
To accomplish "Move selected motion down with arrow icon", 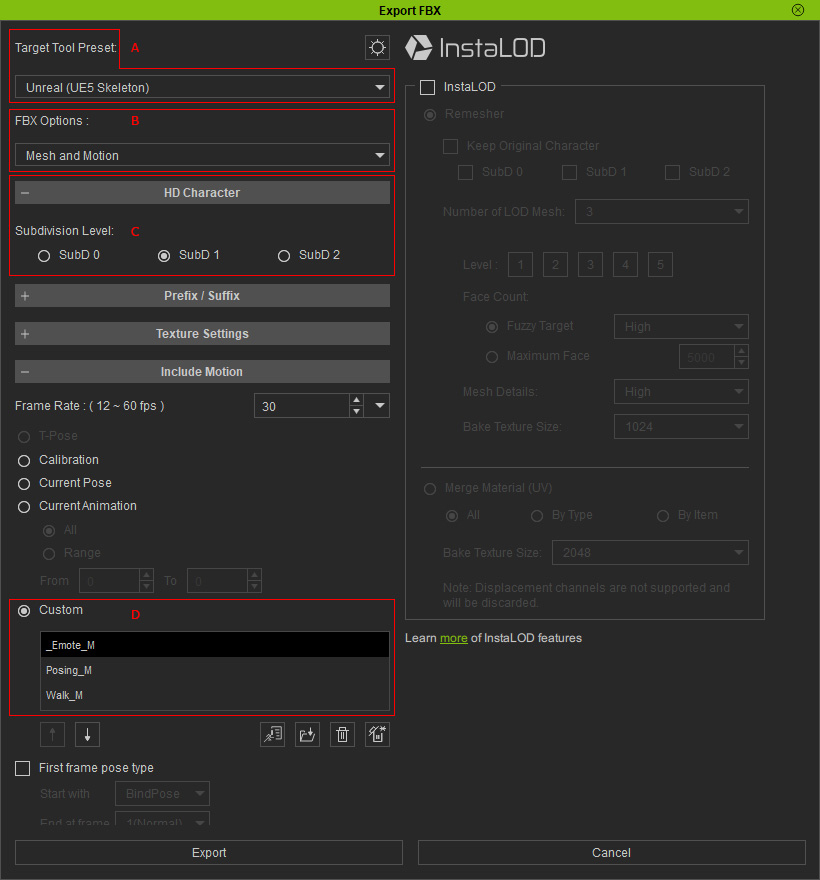I will click(x=87, y=735).
